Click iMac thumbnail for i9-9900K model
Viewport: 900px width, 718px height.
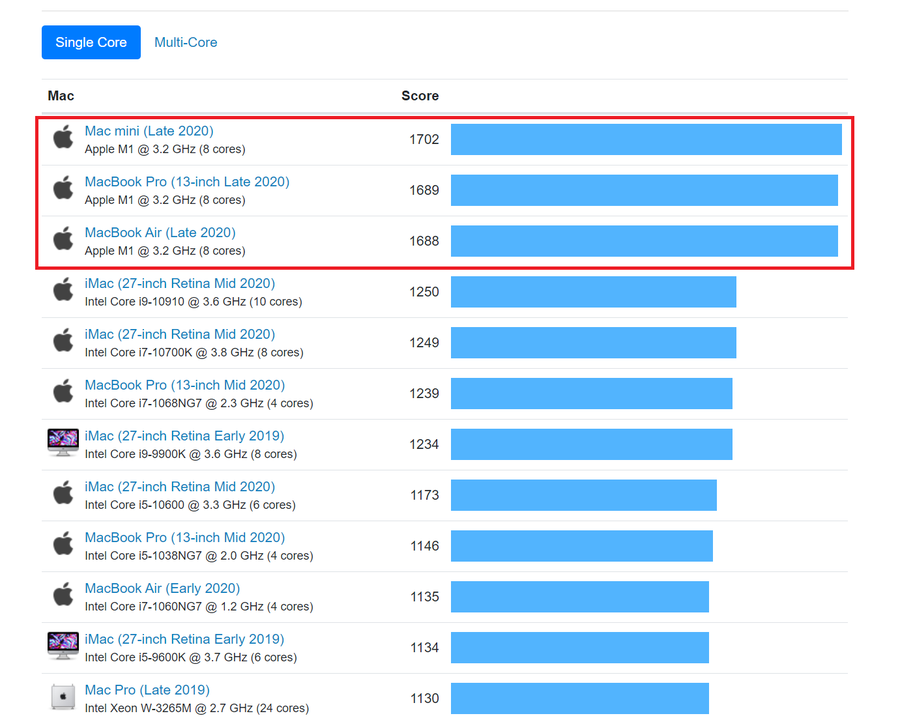pyautogui.click(x=63, y=443)
